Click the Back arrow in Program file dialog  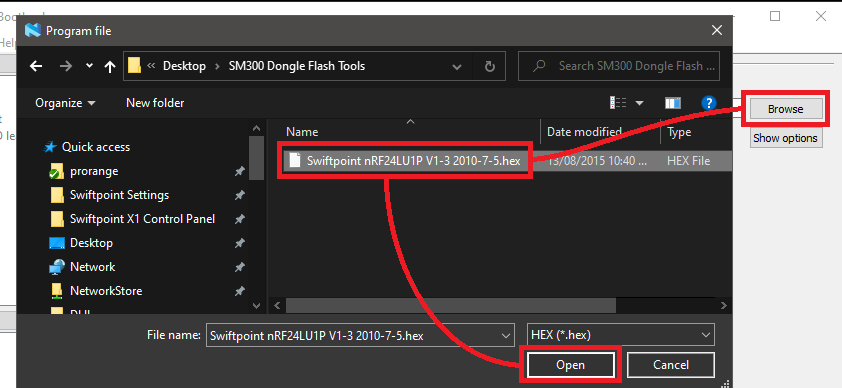(36, 66)
